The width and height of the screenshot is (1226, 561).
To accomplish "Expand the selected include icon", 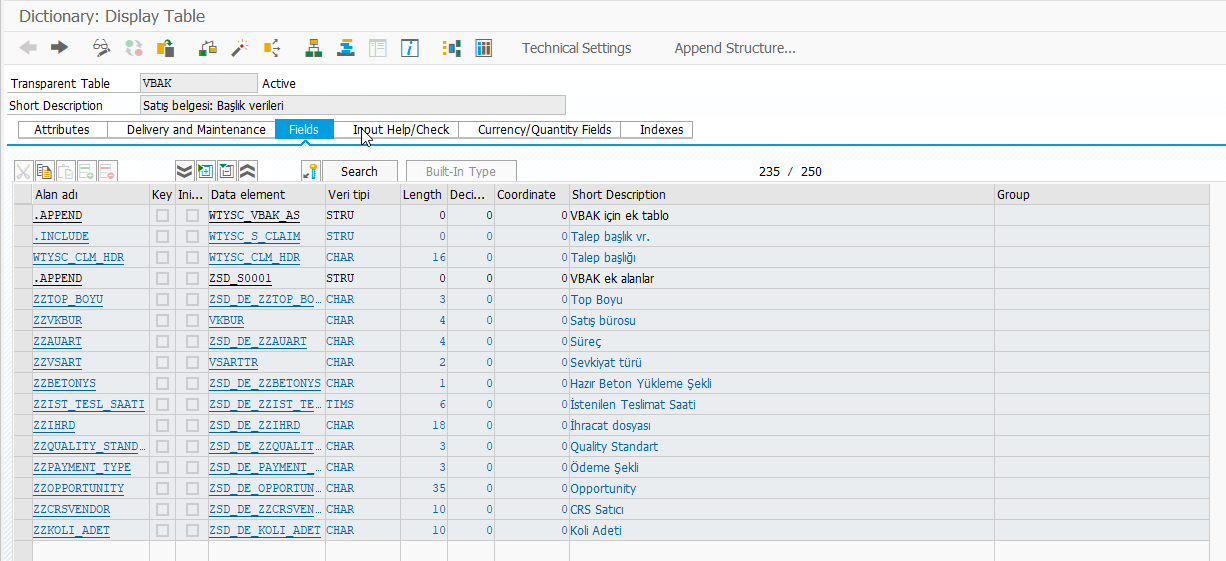I will click(205, 171).
